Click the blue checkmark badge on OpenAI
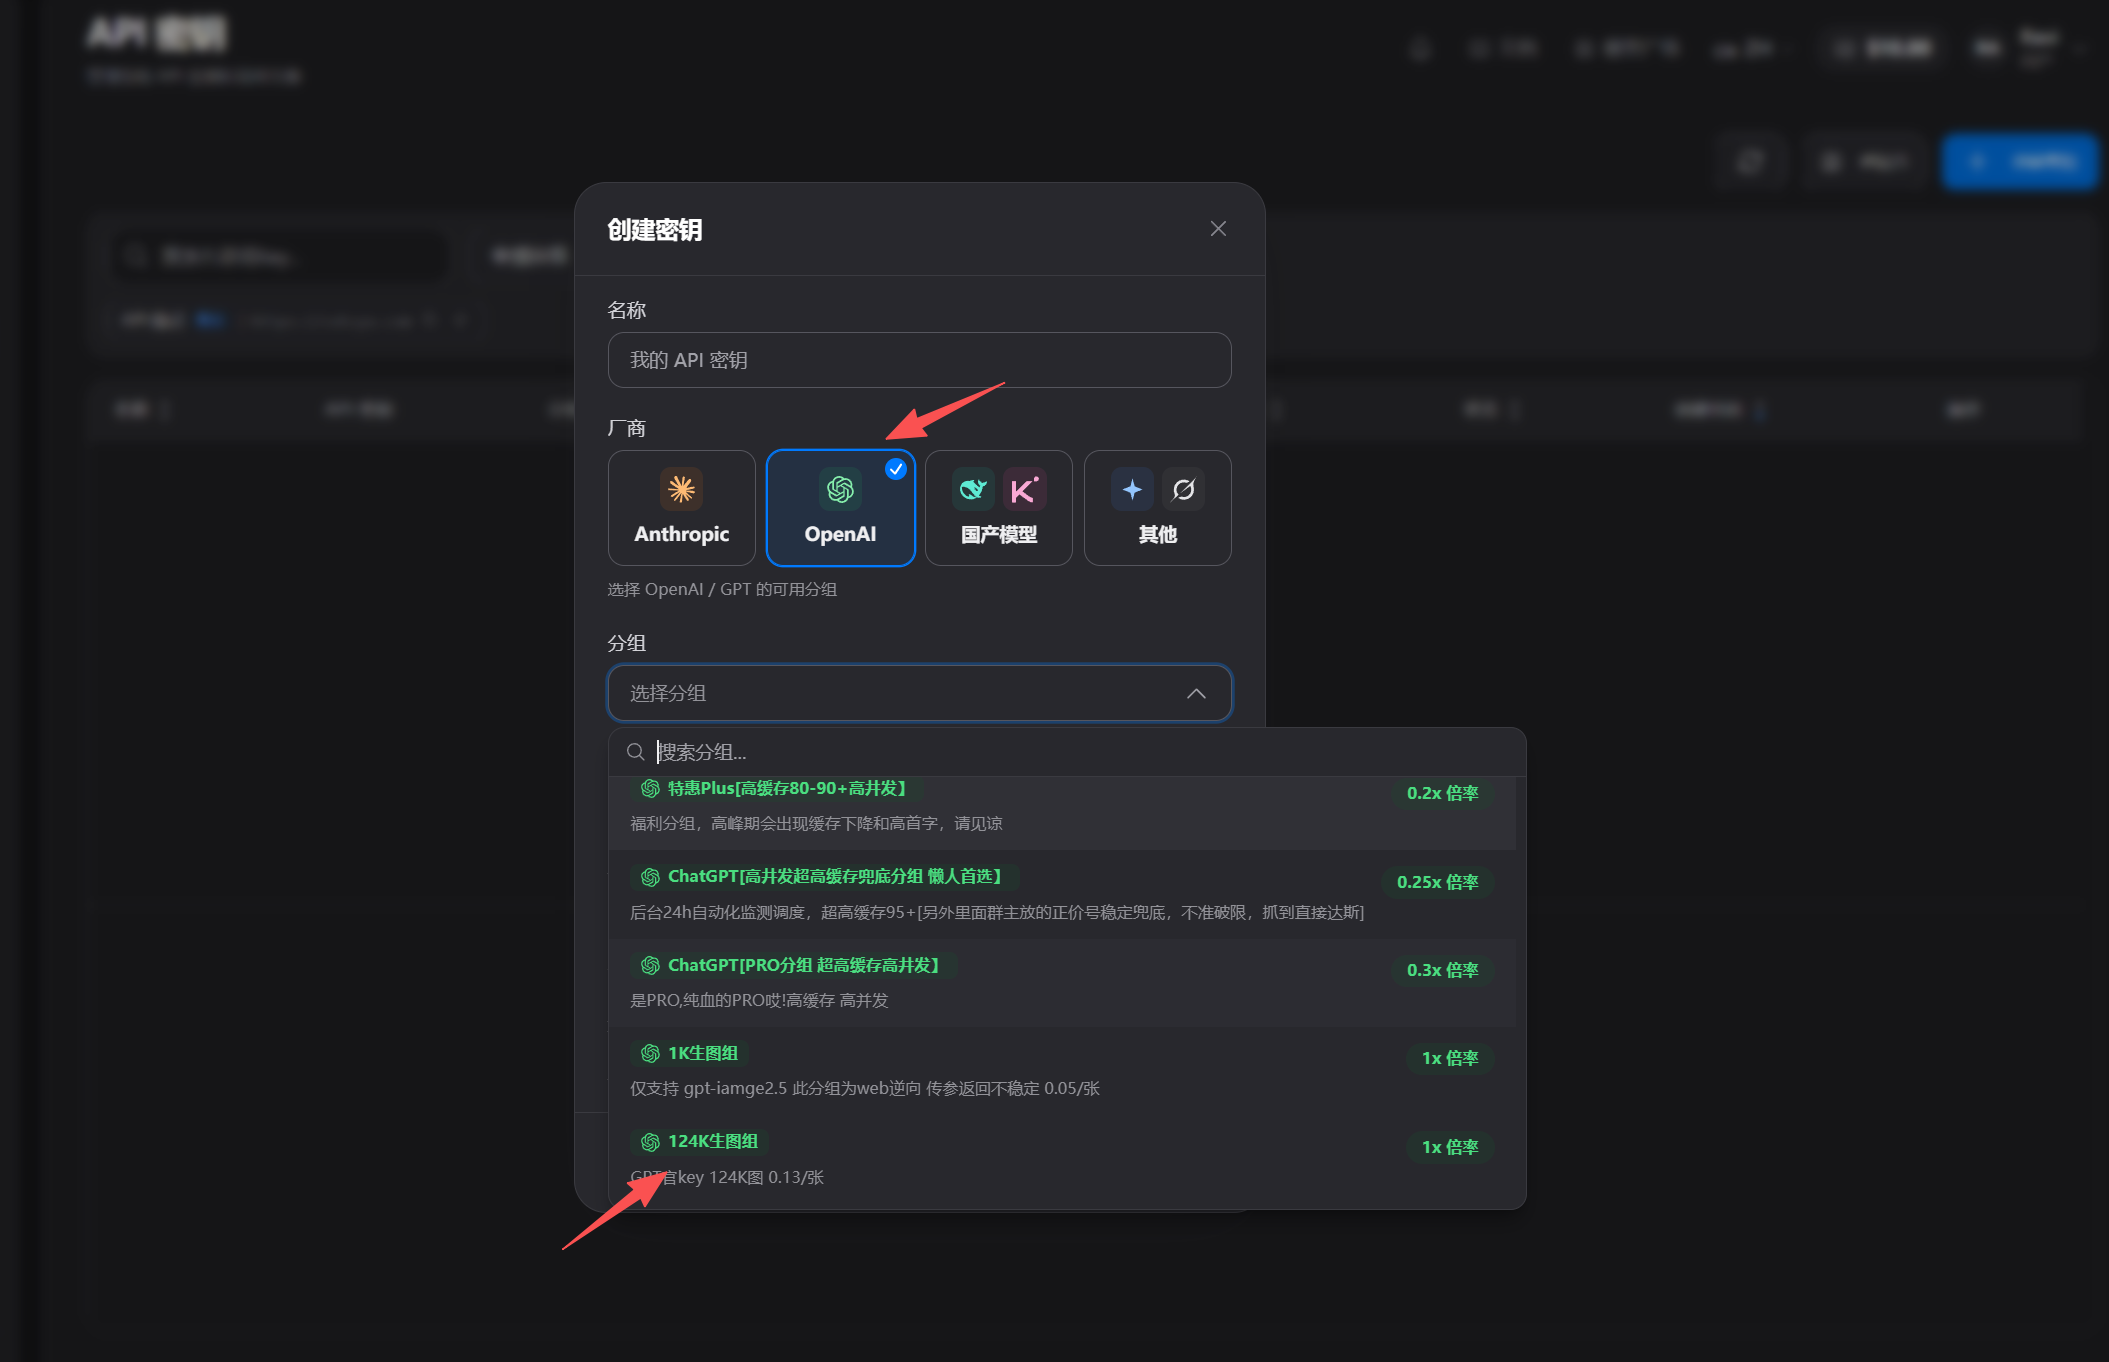The height and width of the screenshot is (1362, 2109). point(896,468)
